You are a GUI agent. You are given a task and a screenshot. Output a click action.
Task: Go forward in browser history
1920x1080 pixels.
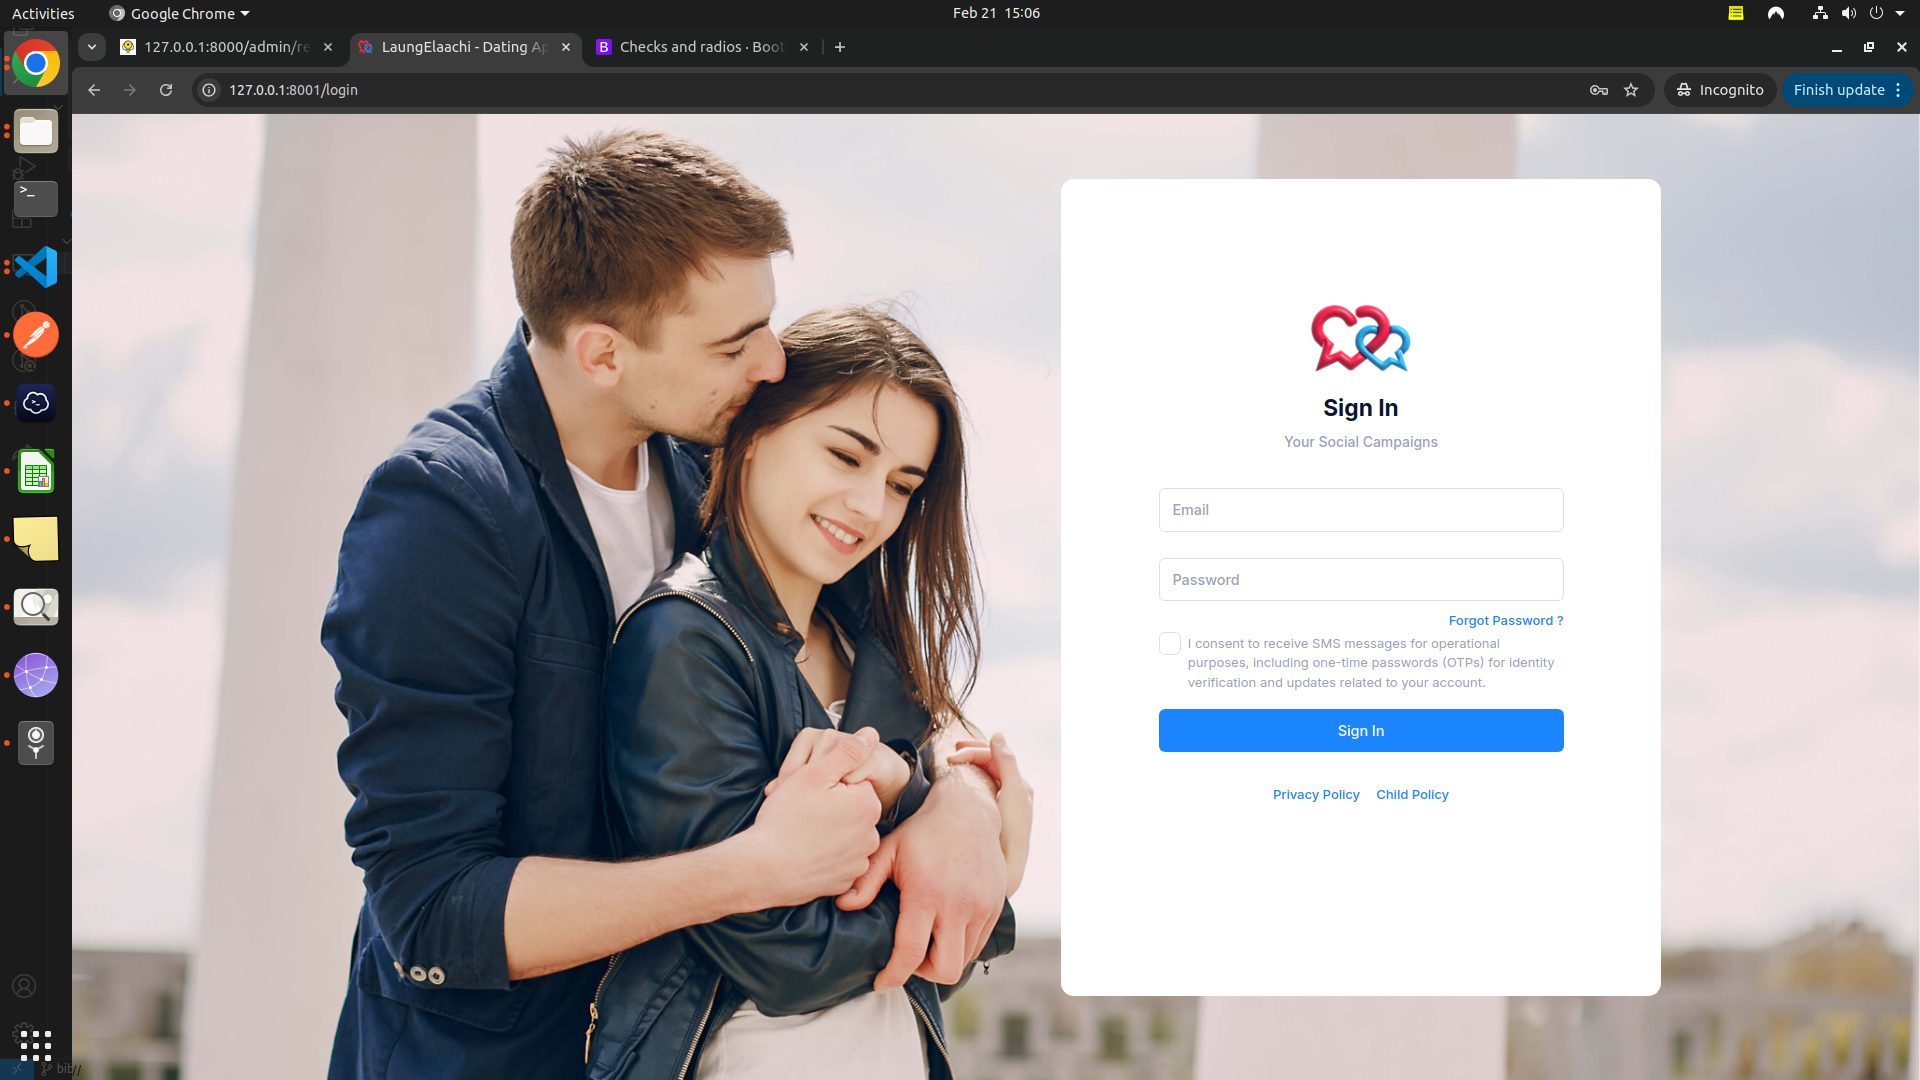coord(130,90)
